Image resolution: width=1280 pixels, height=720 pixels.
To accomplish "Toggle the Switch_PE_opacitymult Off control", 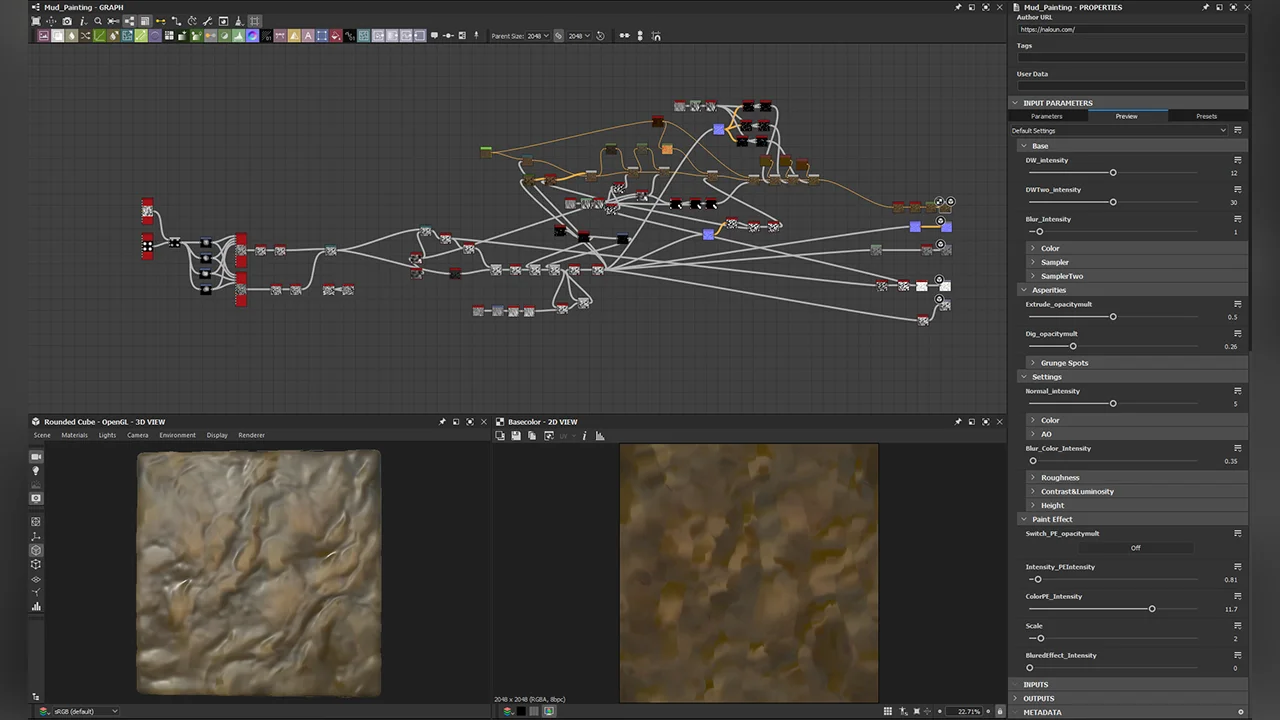I will [x=1135, y=547].
